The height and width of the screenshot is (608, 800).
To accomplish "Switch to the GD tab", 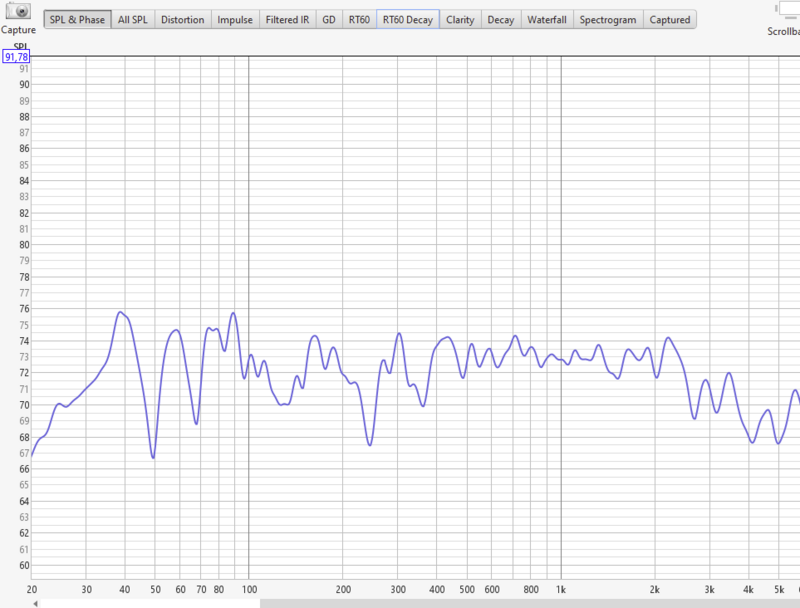I will [328, 20].
